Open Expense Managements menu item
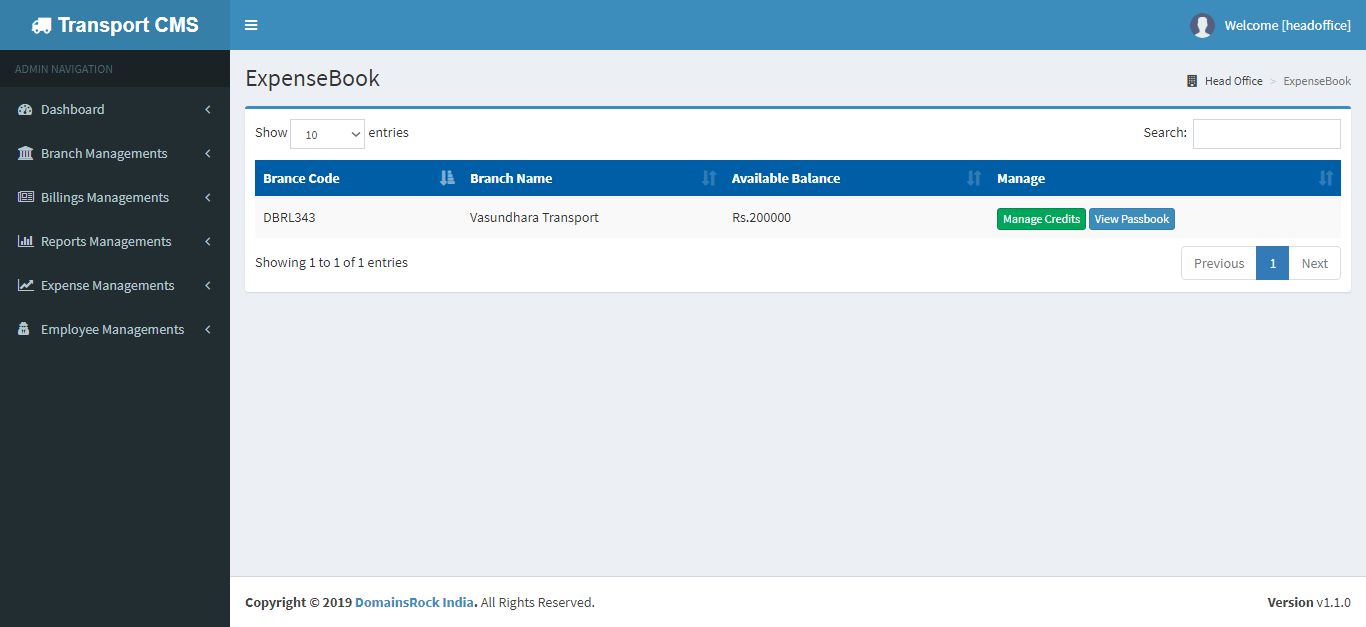The height and width of the screenshot is (627, 1366). (115, 285)
